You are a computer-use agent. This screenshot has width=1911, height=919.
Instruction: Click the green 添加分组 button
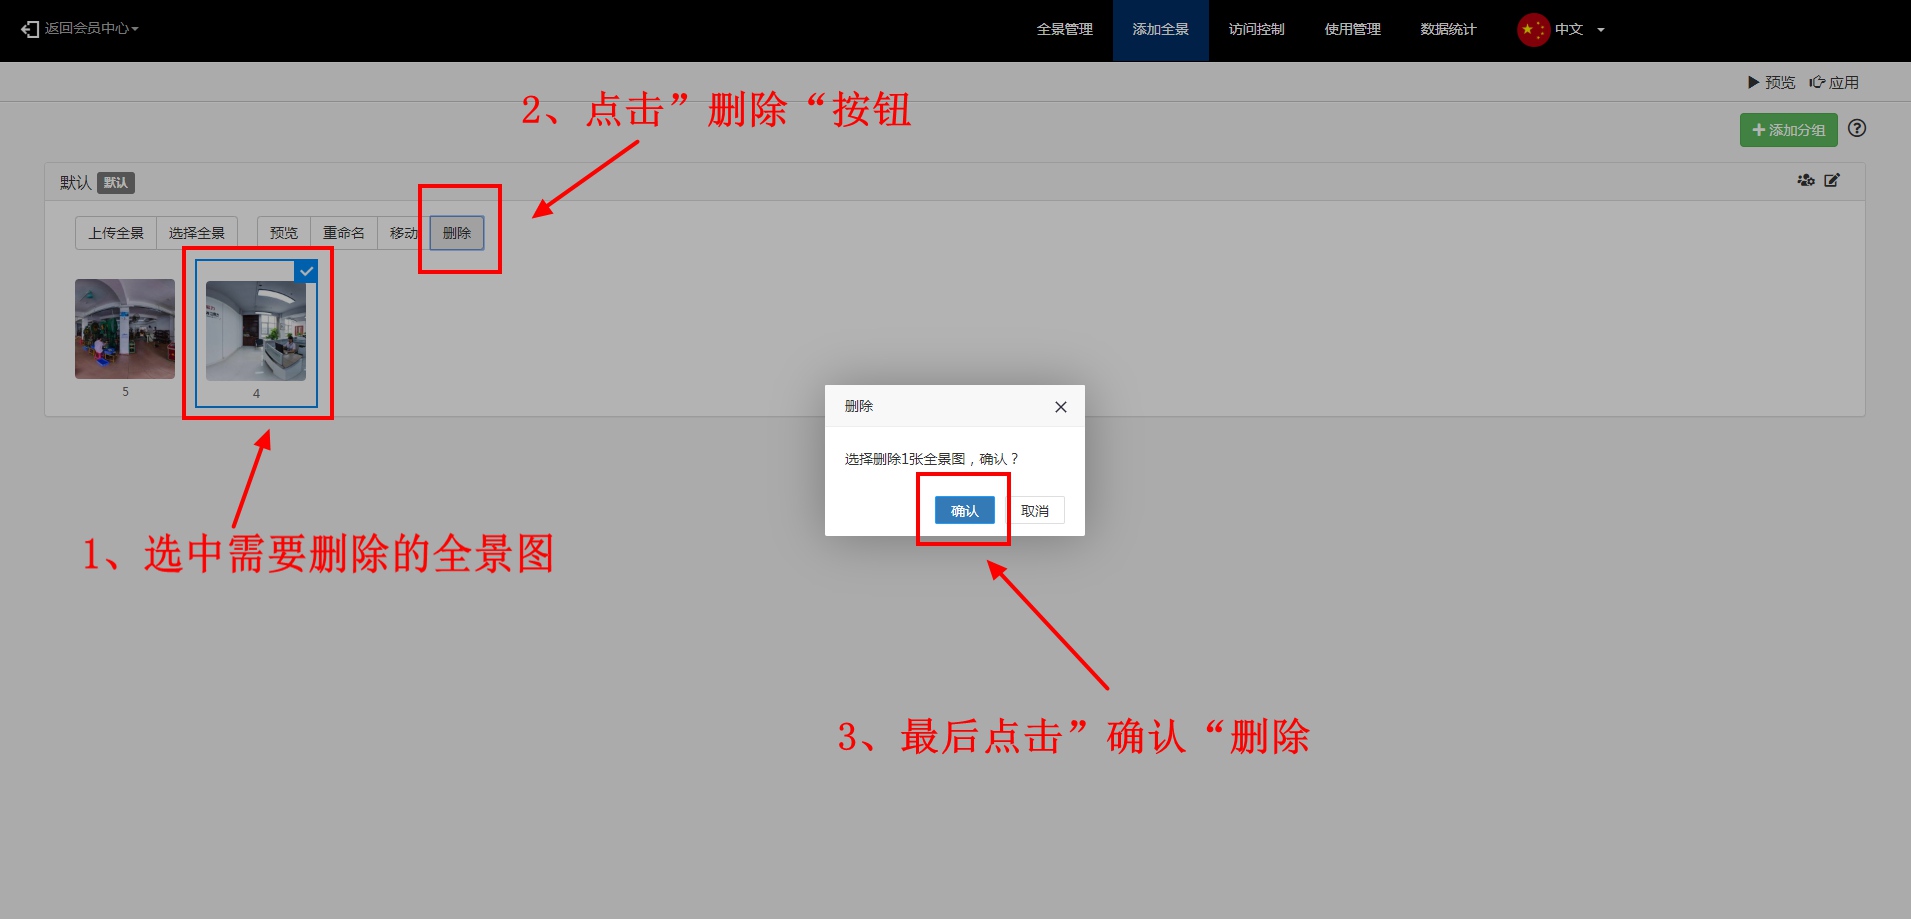pyautogui.click(x=1788, y=130)
